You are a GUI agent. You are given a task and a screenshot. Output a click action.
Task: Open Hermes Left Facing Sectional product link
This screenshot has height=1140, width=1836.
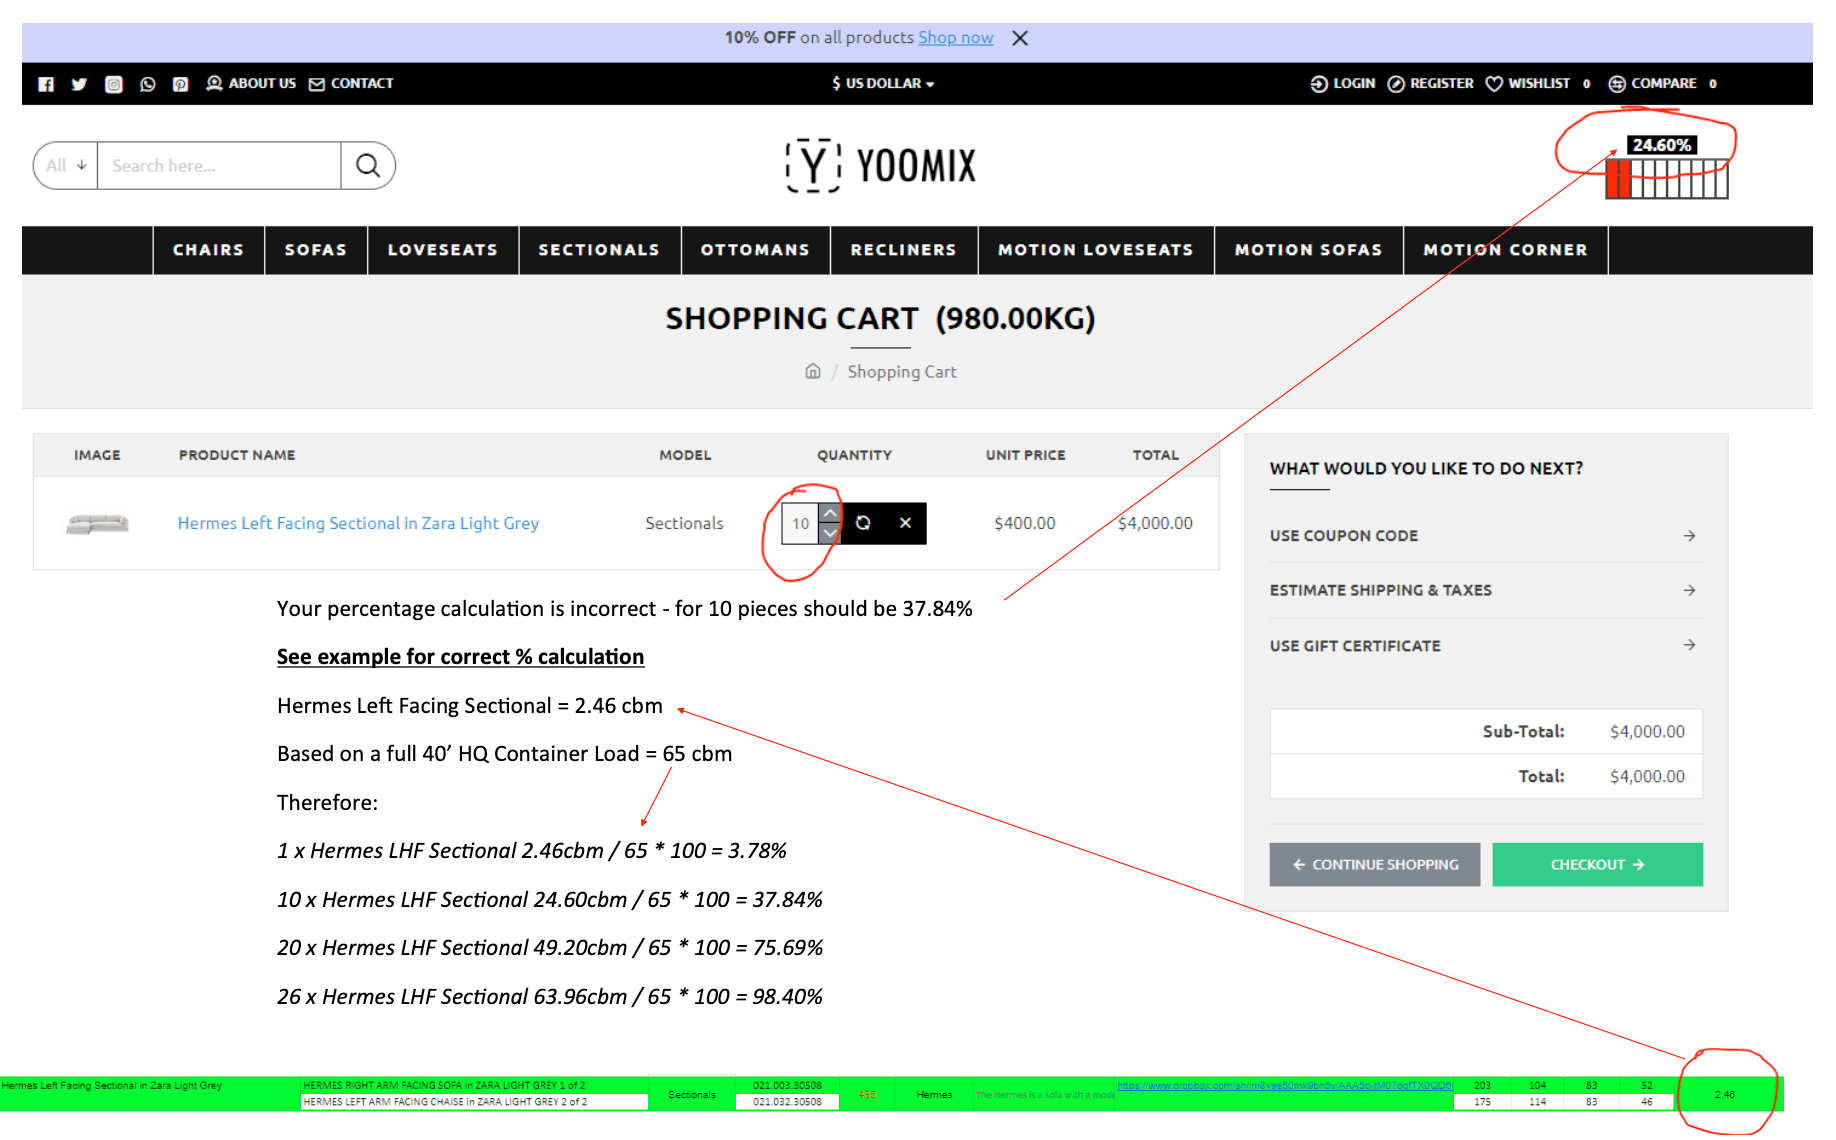pyautogui.click(x=358, y=523)
